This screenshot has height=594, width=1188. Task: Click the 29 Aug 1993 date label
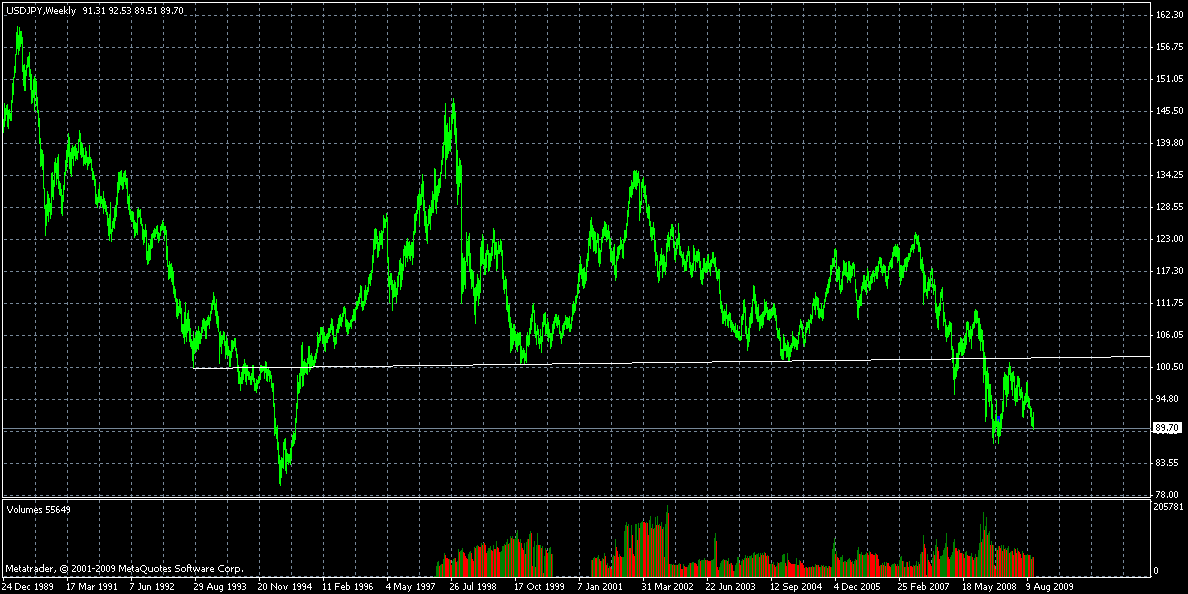(219, 586)
